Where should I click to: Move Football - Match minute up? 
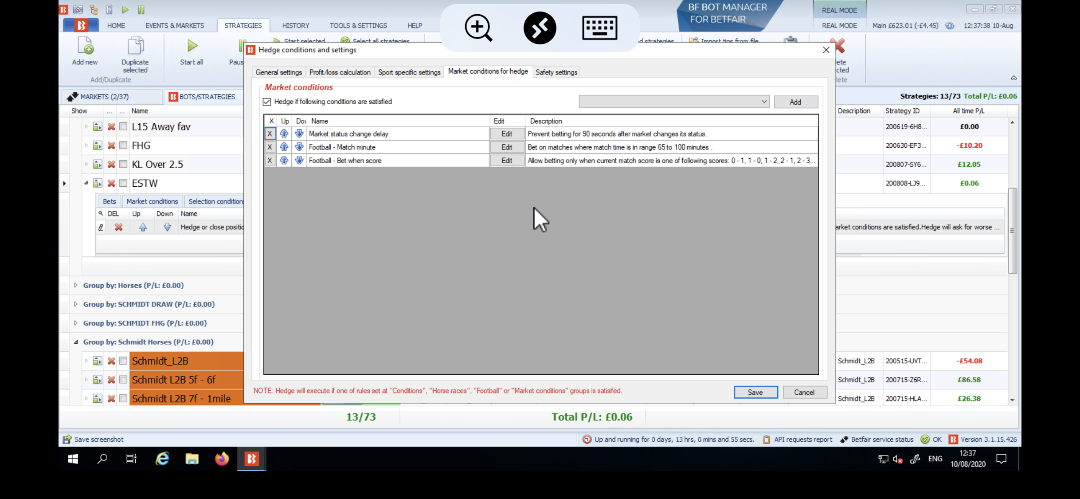coord(284,147)
